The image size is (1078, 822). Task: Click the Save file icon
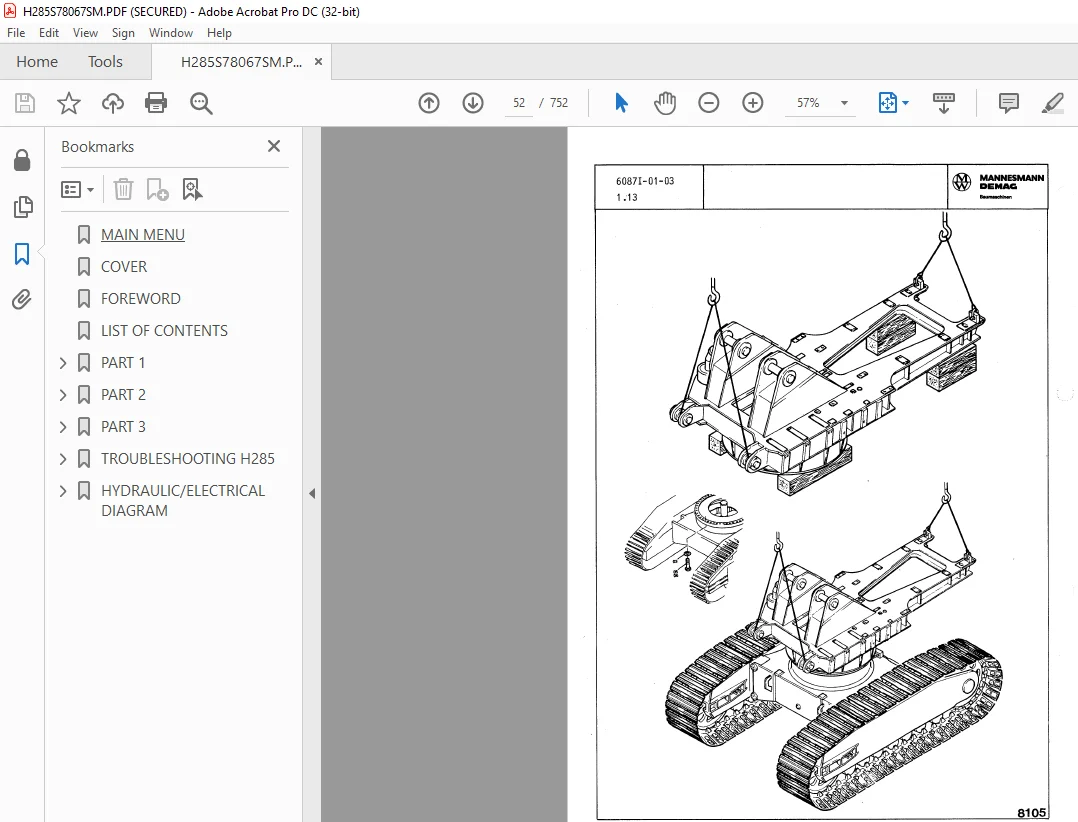(25, 103)
